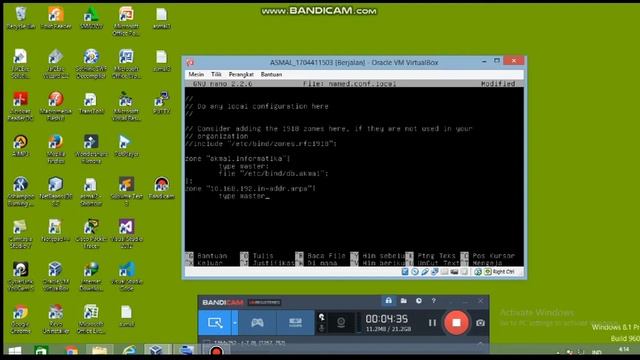Stop the Bandicam recording with red button
The image size is (640, 360).
[x=456, y=322]
